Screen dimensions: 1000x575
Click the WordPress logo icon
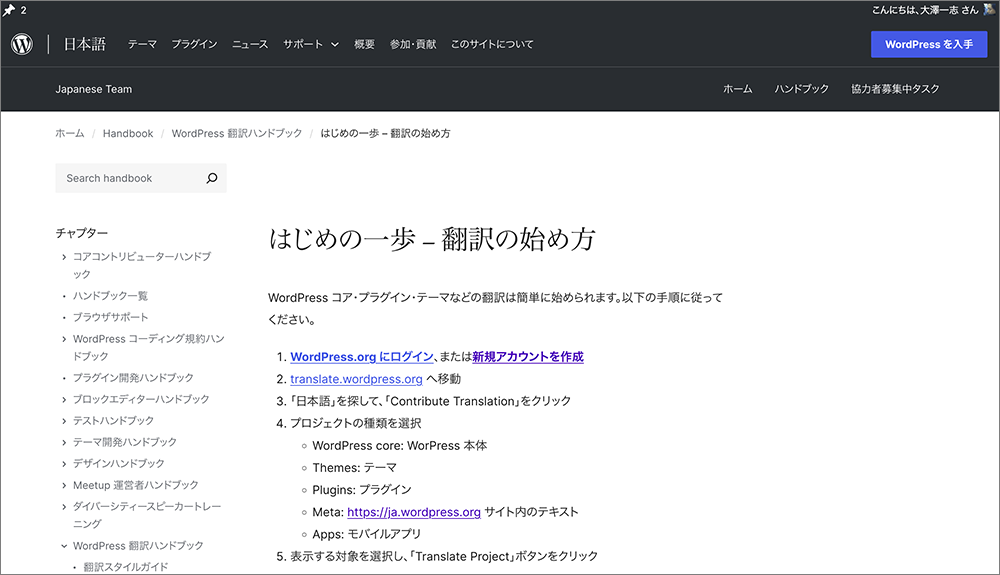point(22,44)
